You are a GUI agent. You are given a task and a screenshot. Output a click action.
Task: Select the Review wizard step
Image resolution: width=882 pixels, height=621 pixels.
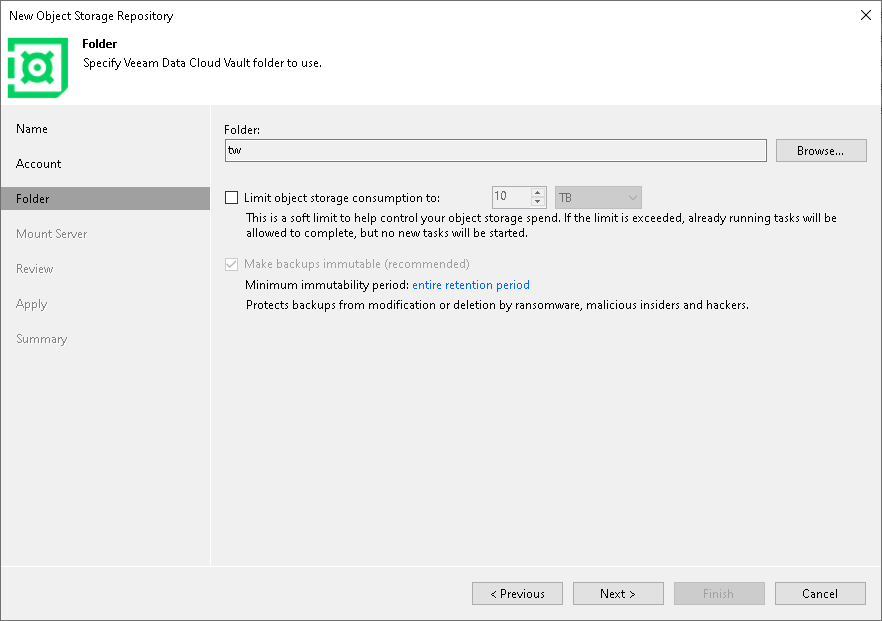(x=34, y=269)
